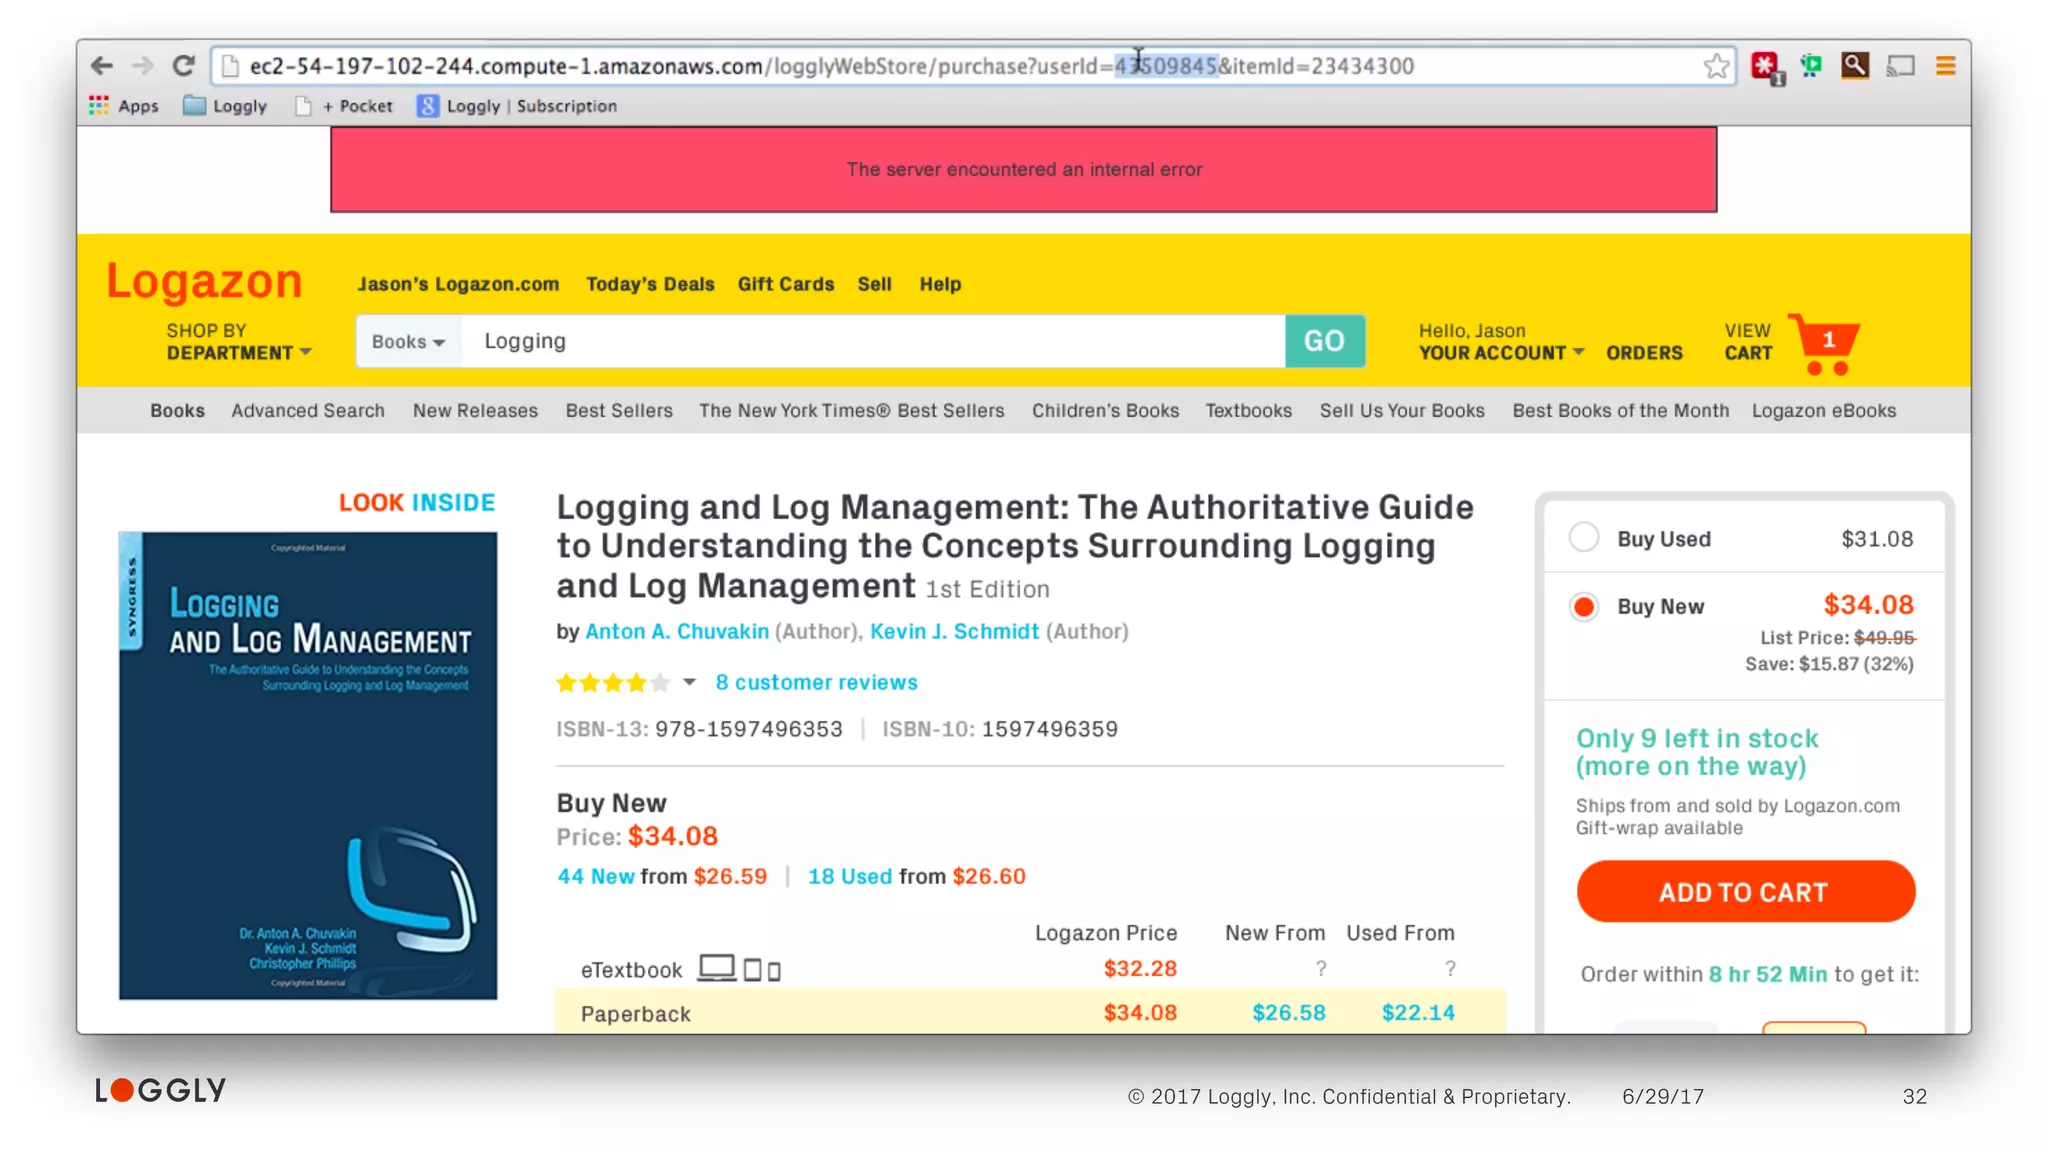Select the Buy Used radio option
2048x1152 pixels.
[1584, 538]
